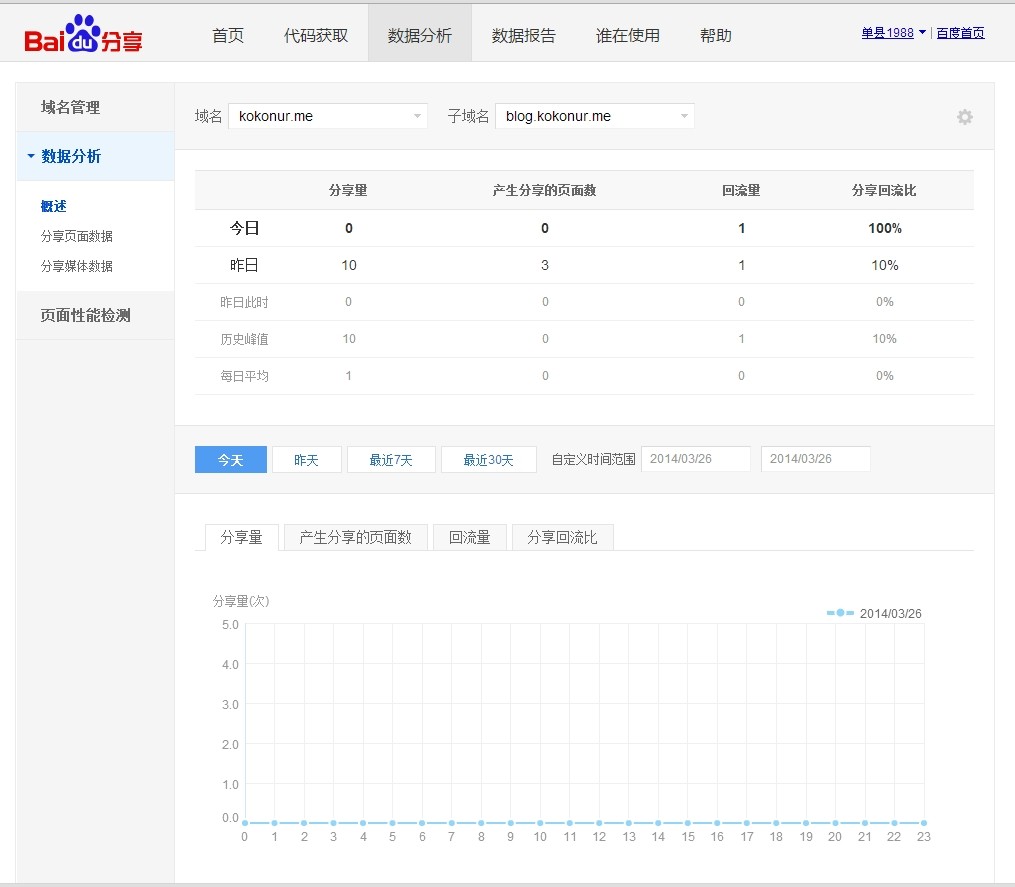1015x887 pixels.
Task: Collapse the 数据分析 sidebar section
Action: pos(95,156)
